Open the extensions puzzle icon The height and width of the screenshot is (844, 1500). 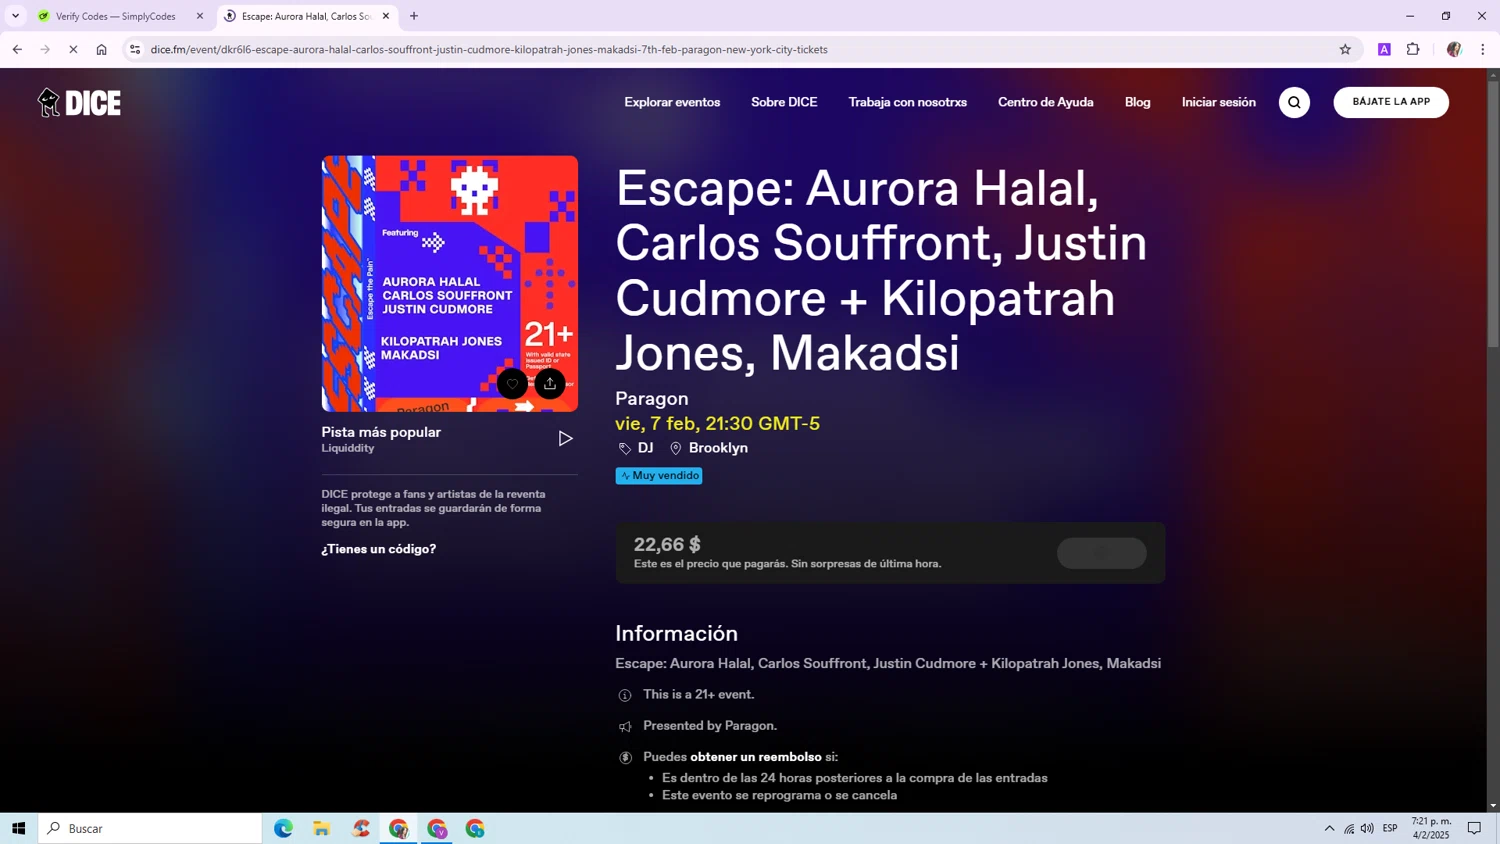(1413, 49)
